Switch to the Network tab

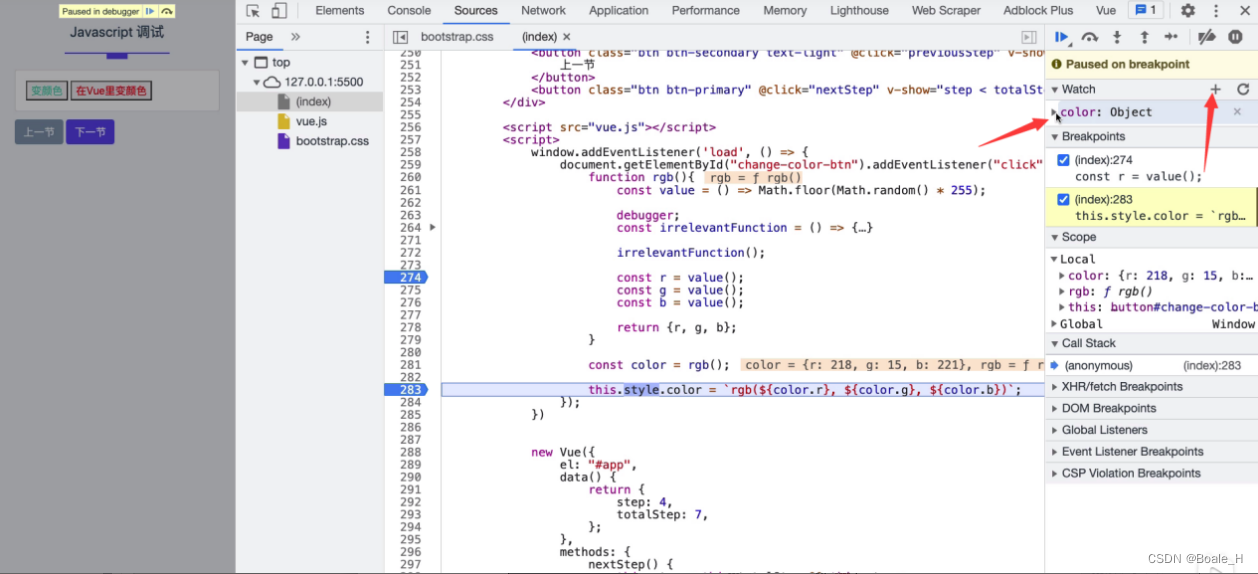click(543, 11)
